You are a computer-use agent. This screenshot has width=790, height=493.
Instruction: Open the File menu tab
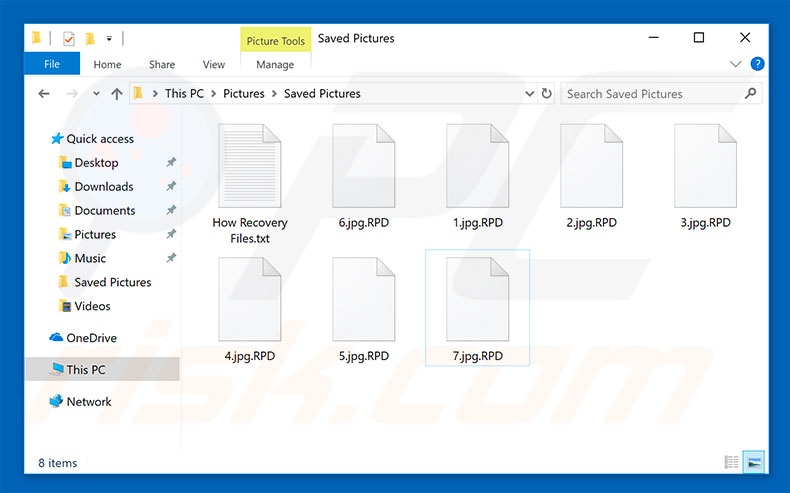point(52,64)
